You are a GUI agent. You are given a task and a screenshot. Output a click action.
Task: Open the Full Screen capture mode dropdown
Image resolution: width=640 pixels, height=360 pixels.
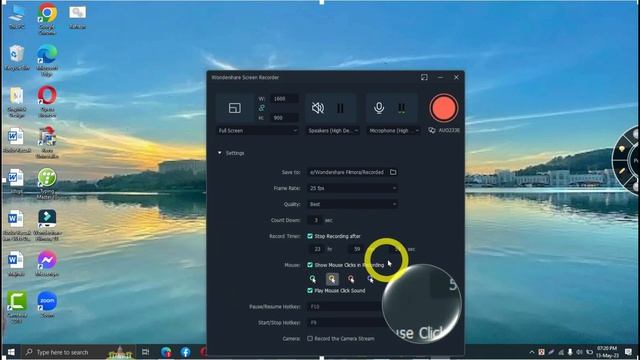258,131
